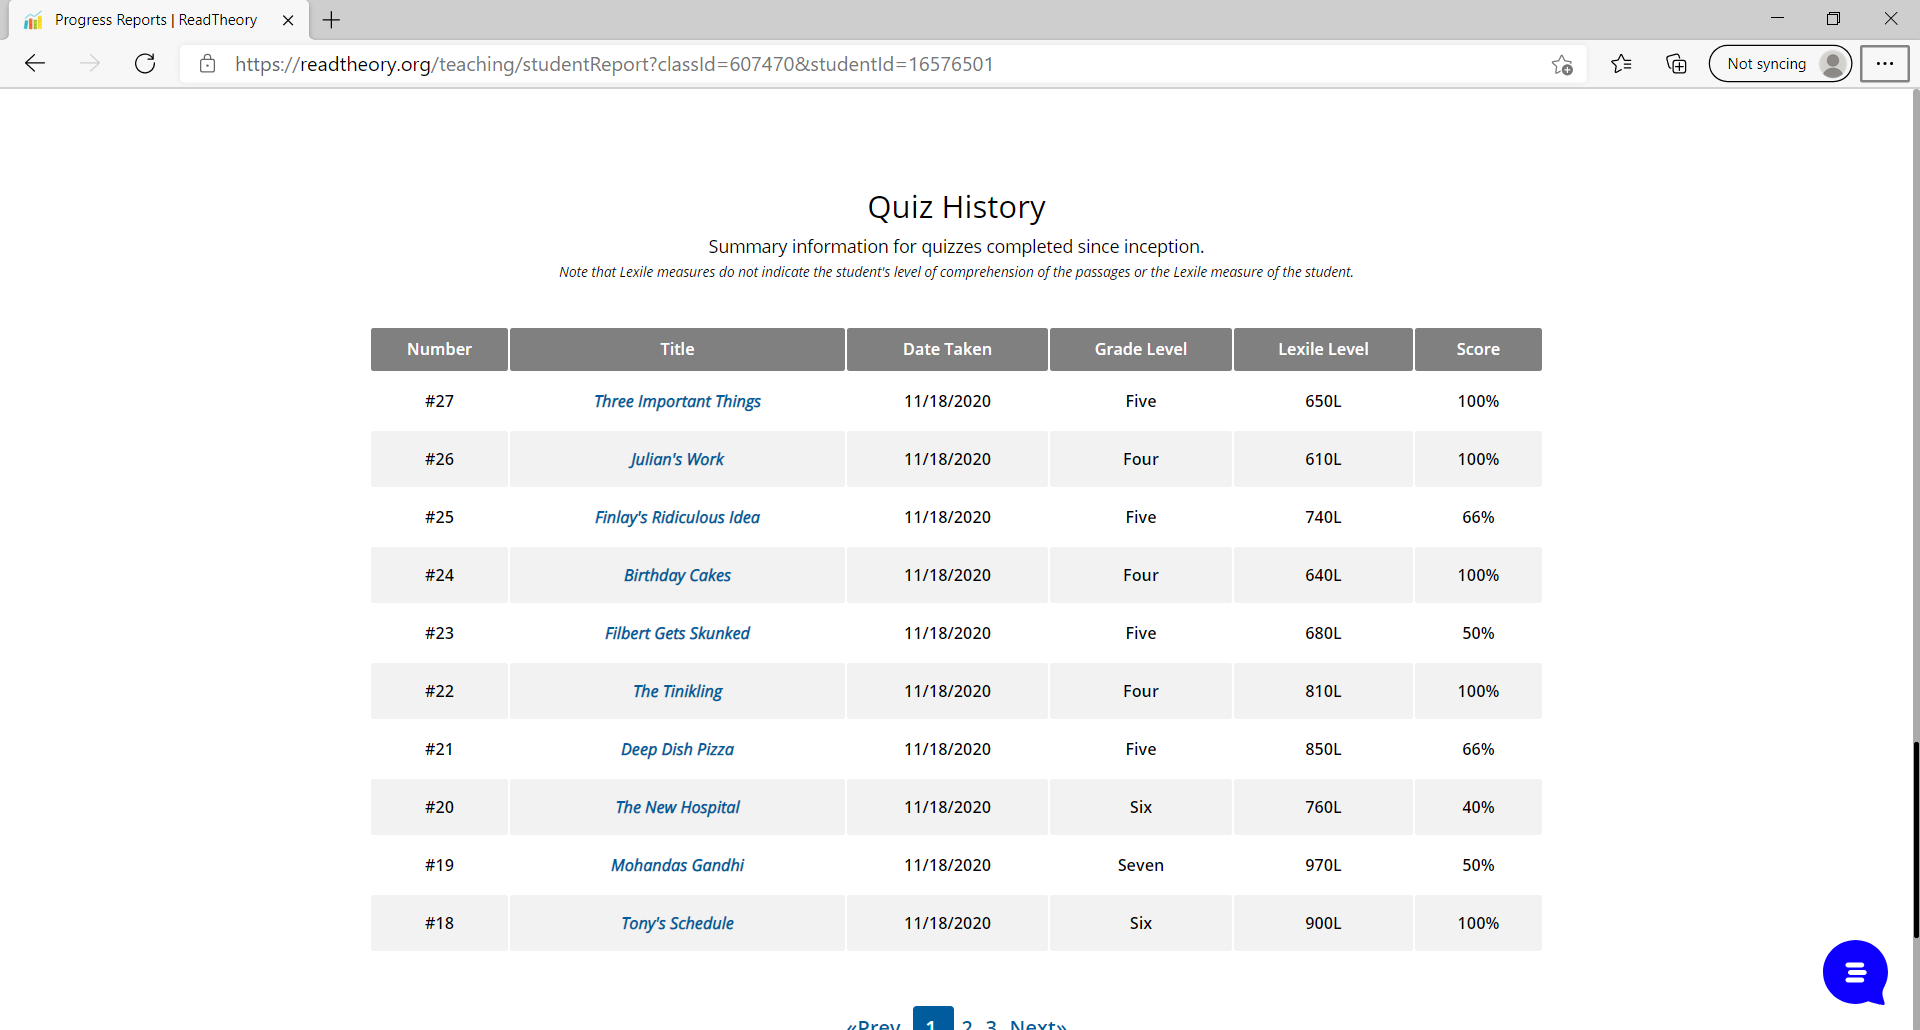Click the 40% score for quiz #20
This screenshot has height=1030, width=1920.
1478,807
